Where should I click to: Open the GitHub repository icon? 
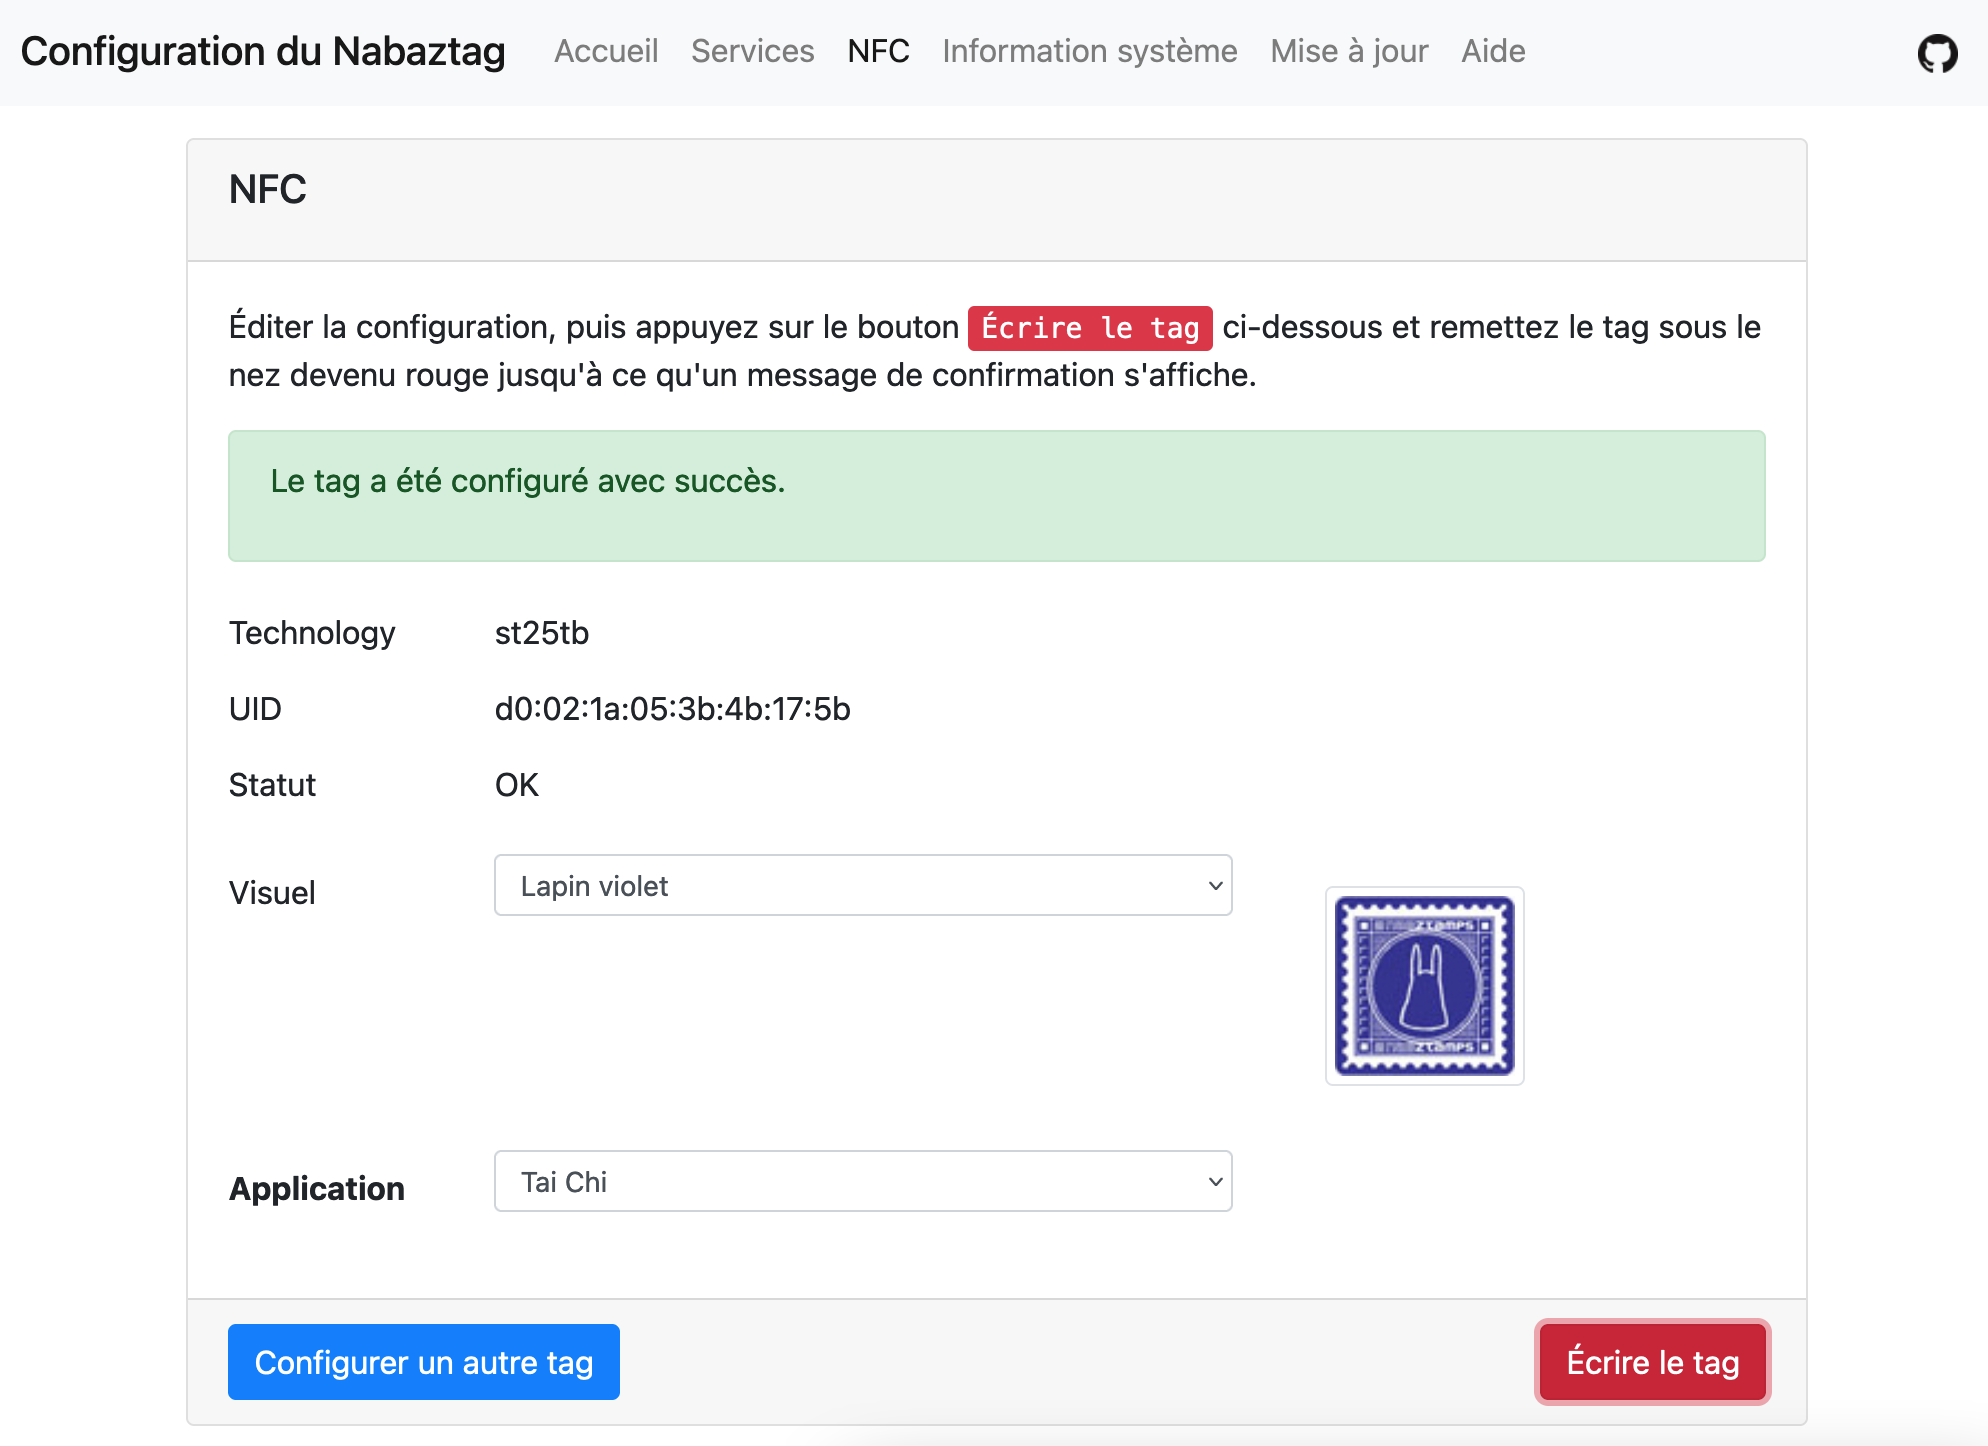1937,53
